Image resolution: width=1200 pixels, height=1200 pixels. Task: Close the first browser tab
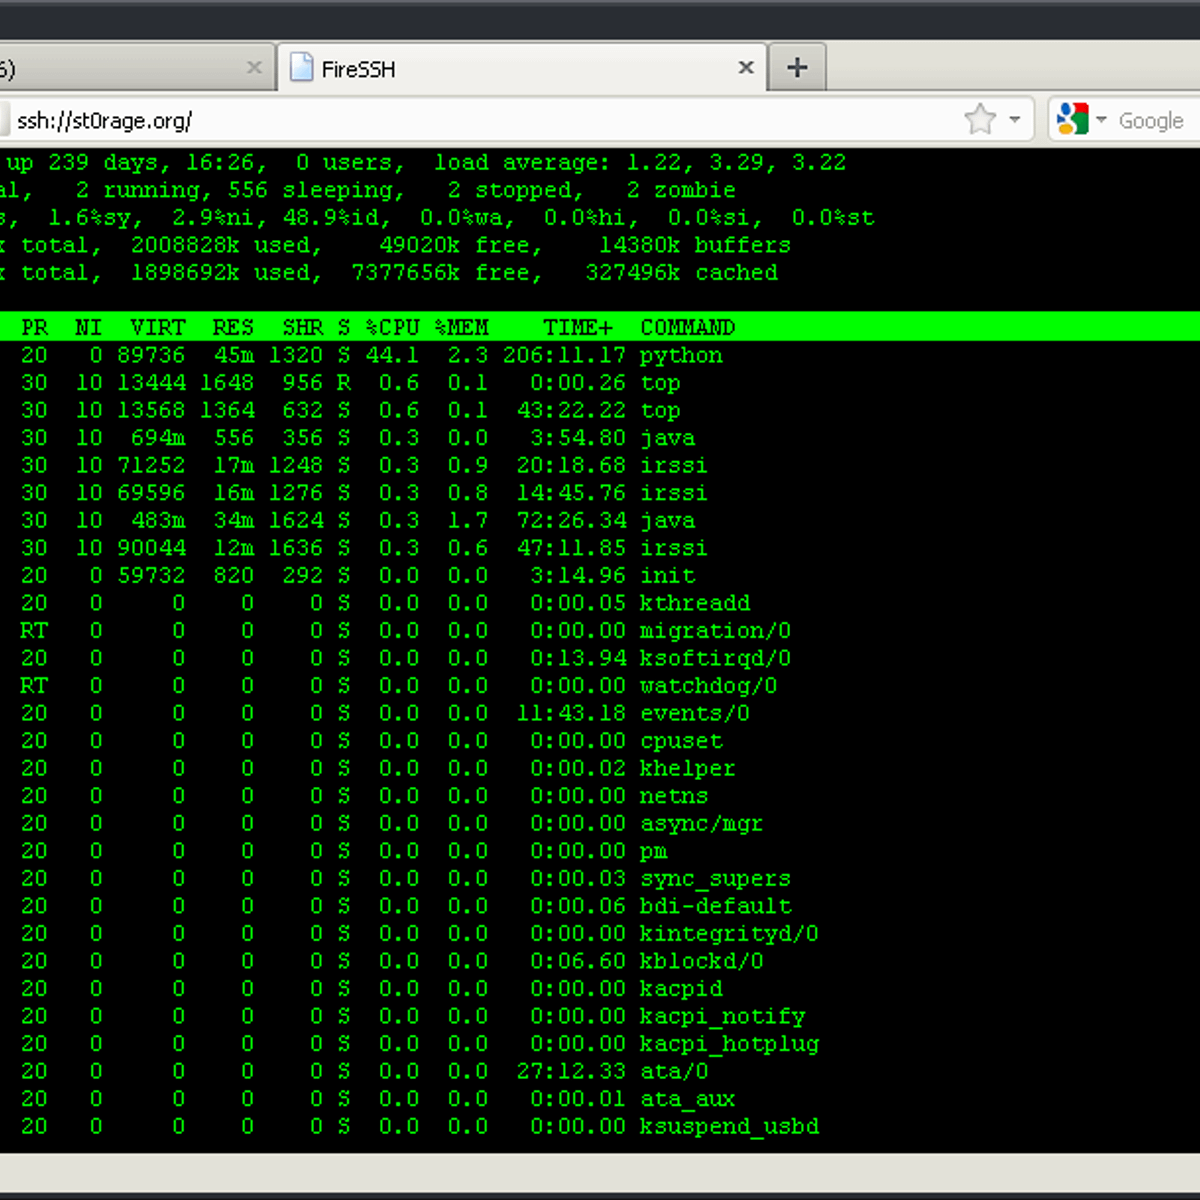pos(255,66)
